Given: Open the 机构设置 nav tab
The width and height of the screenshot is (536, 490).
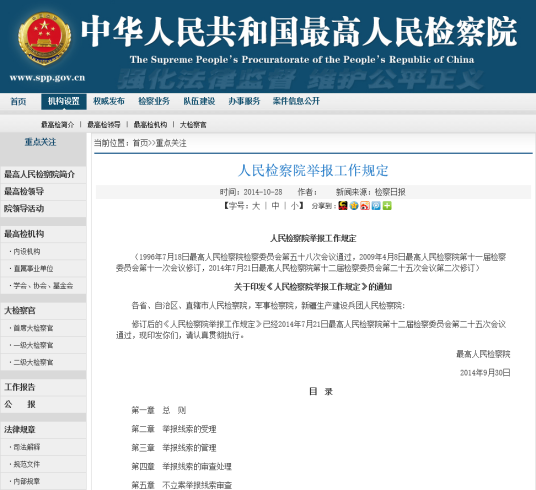Looking at the screenshot, I should [64, 101].
